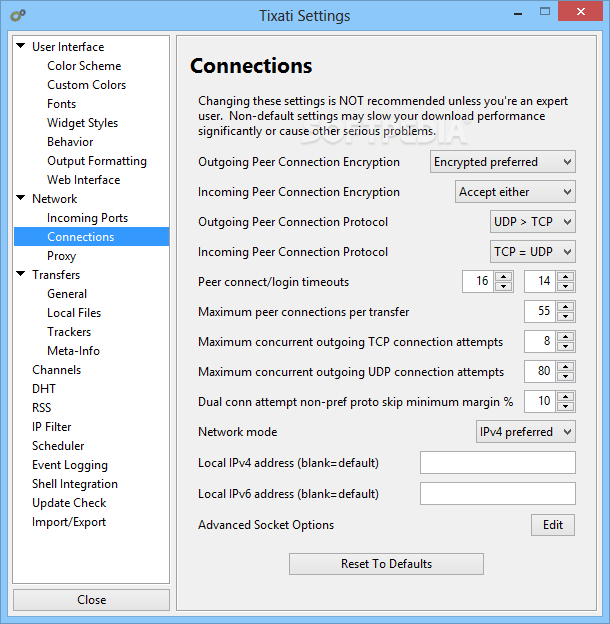Select Meta-Info settings page
Screen dimensions: 610x624
73,351
